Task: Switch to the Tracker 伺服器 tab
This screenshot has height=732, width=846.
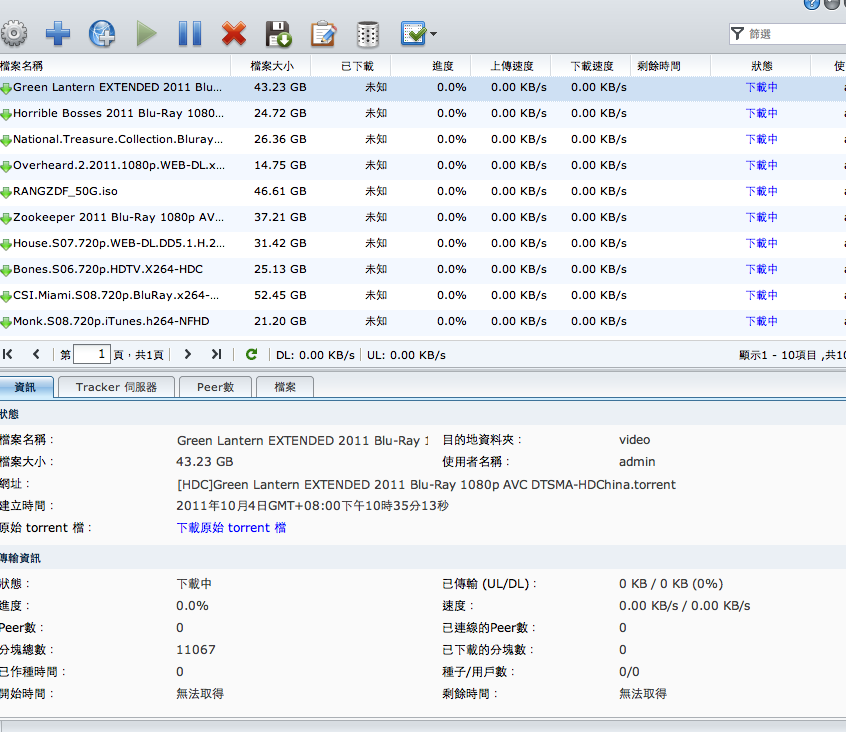Action: 116,387
